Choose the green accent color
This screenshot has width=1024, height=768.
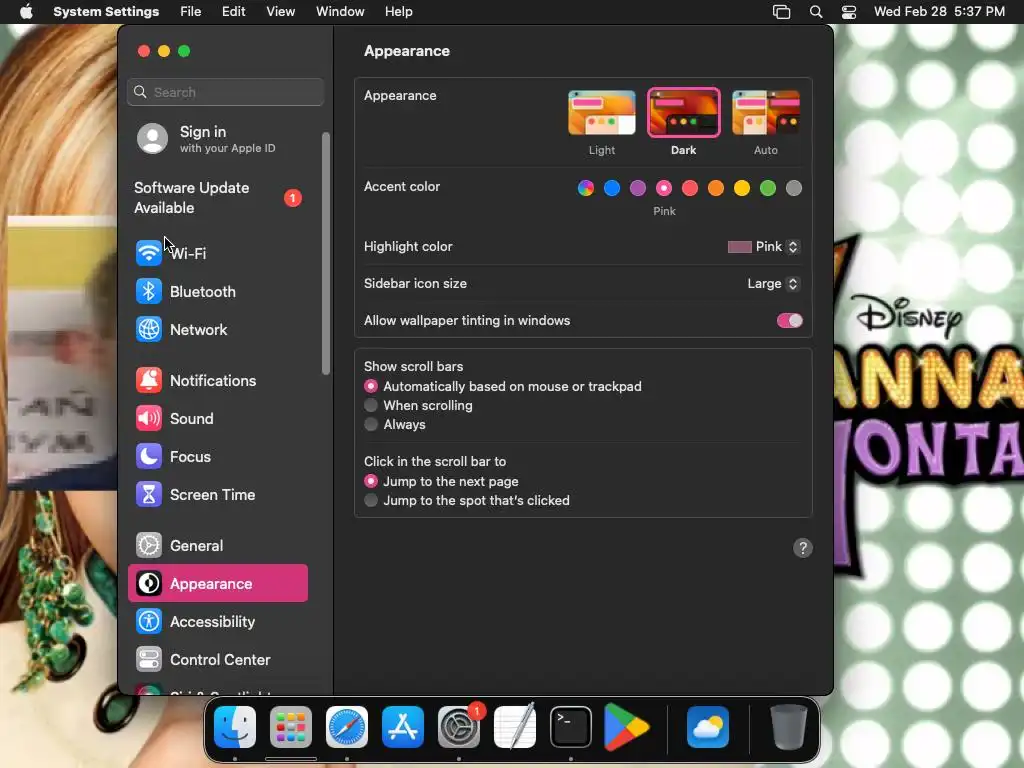pyautogui.click(x=768, y=188)
